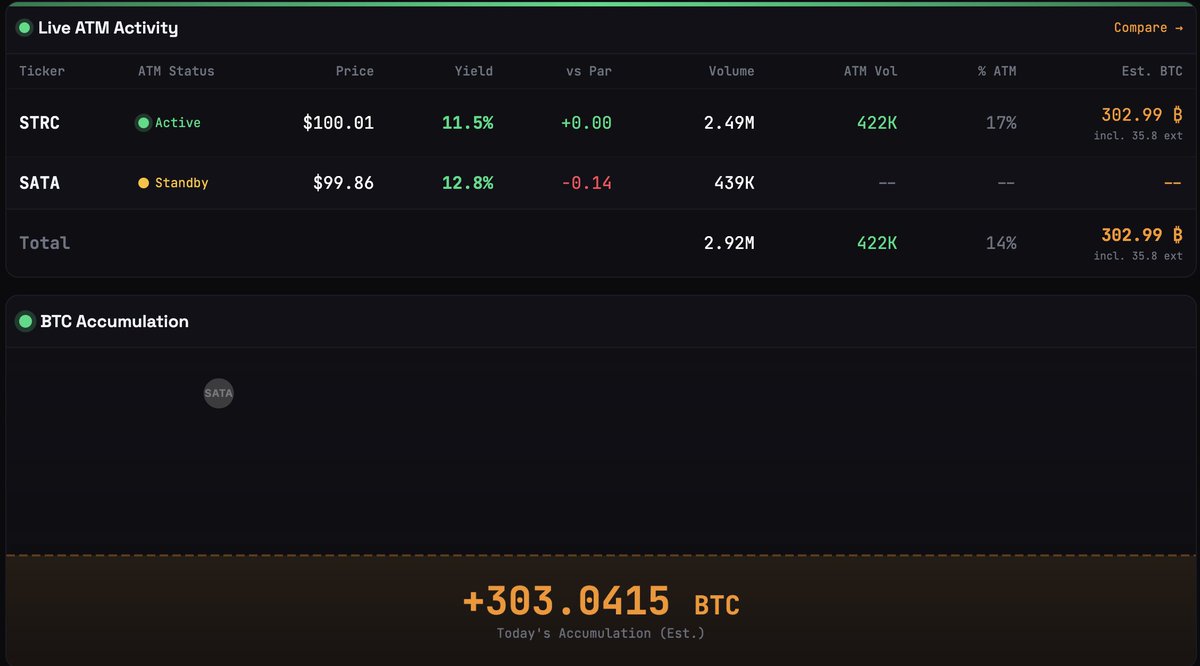Sort by the Volume column header
Image resolution: width=1200 pixels, height=666 pixels.
pyautogui.click(x=732, y=71)
